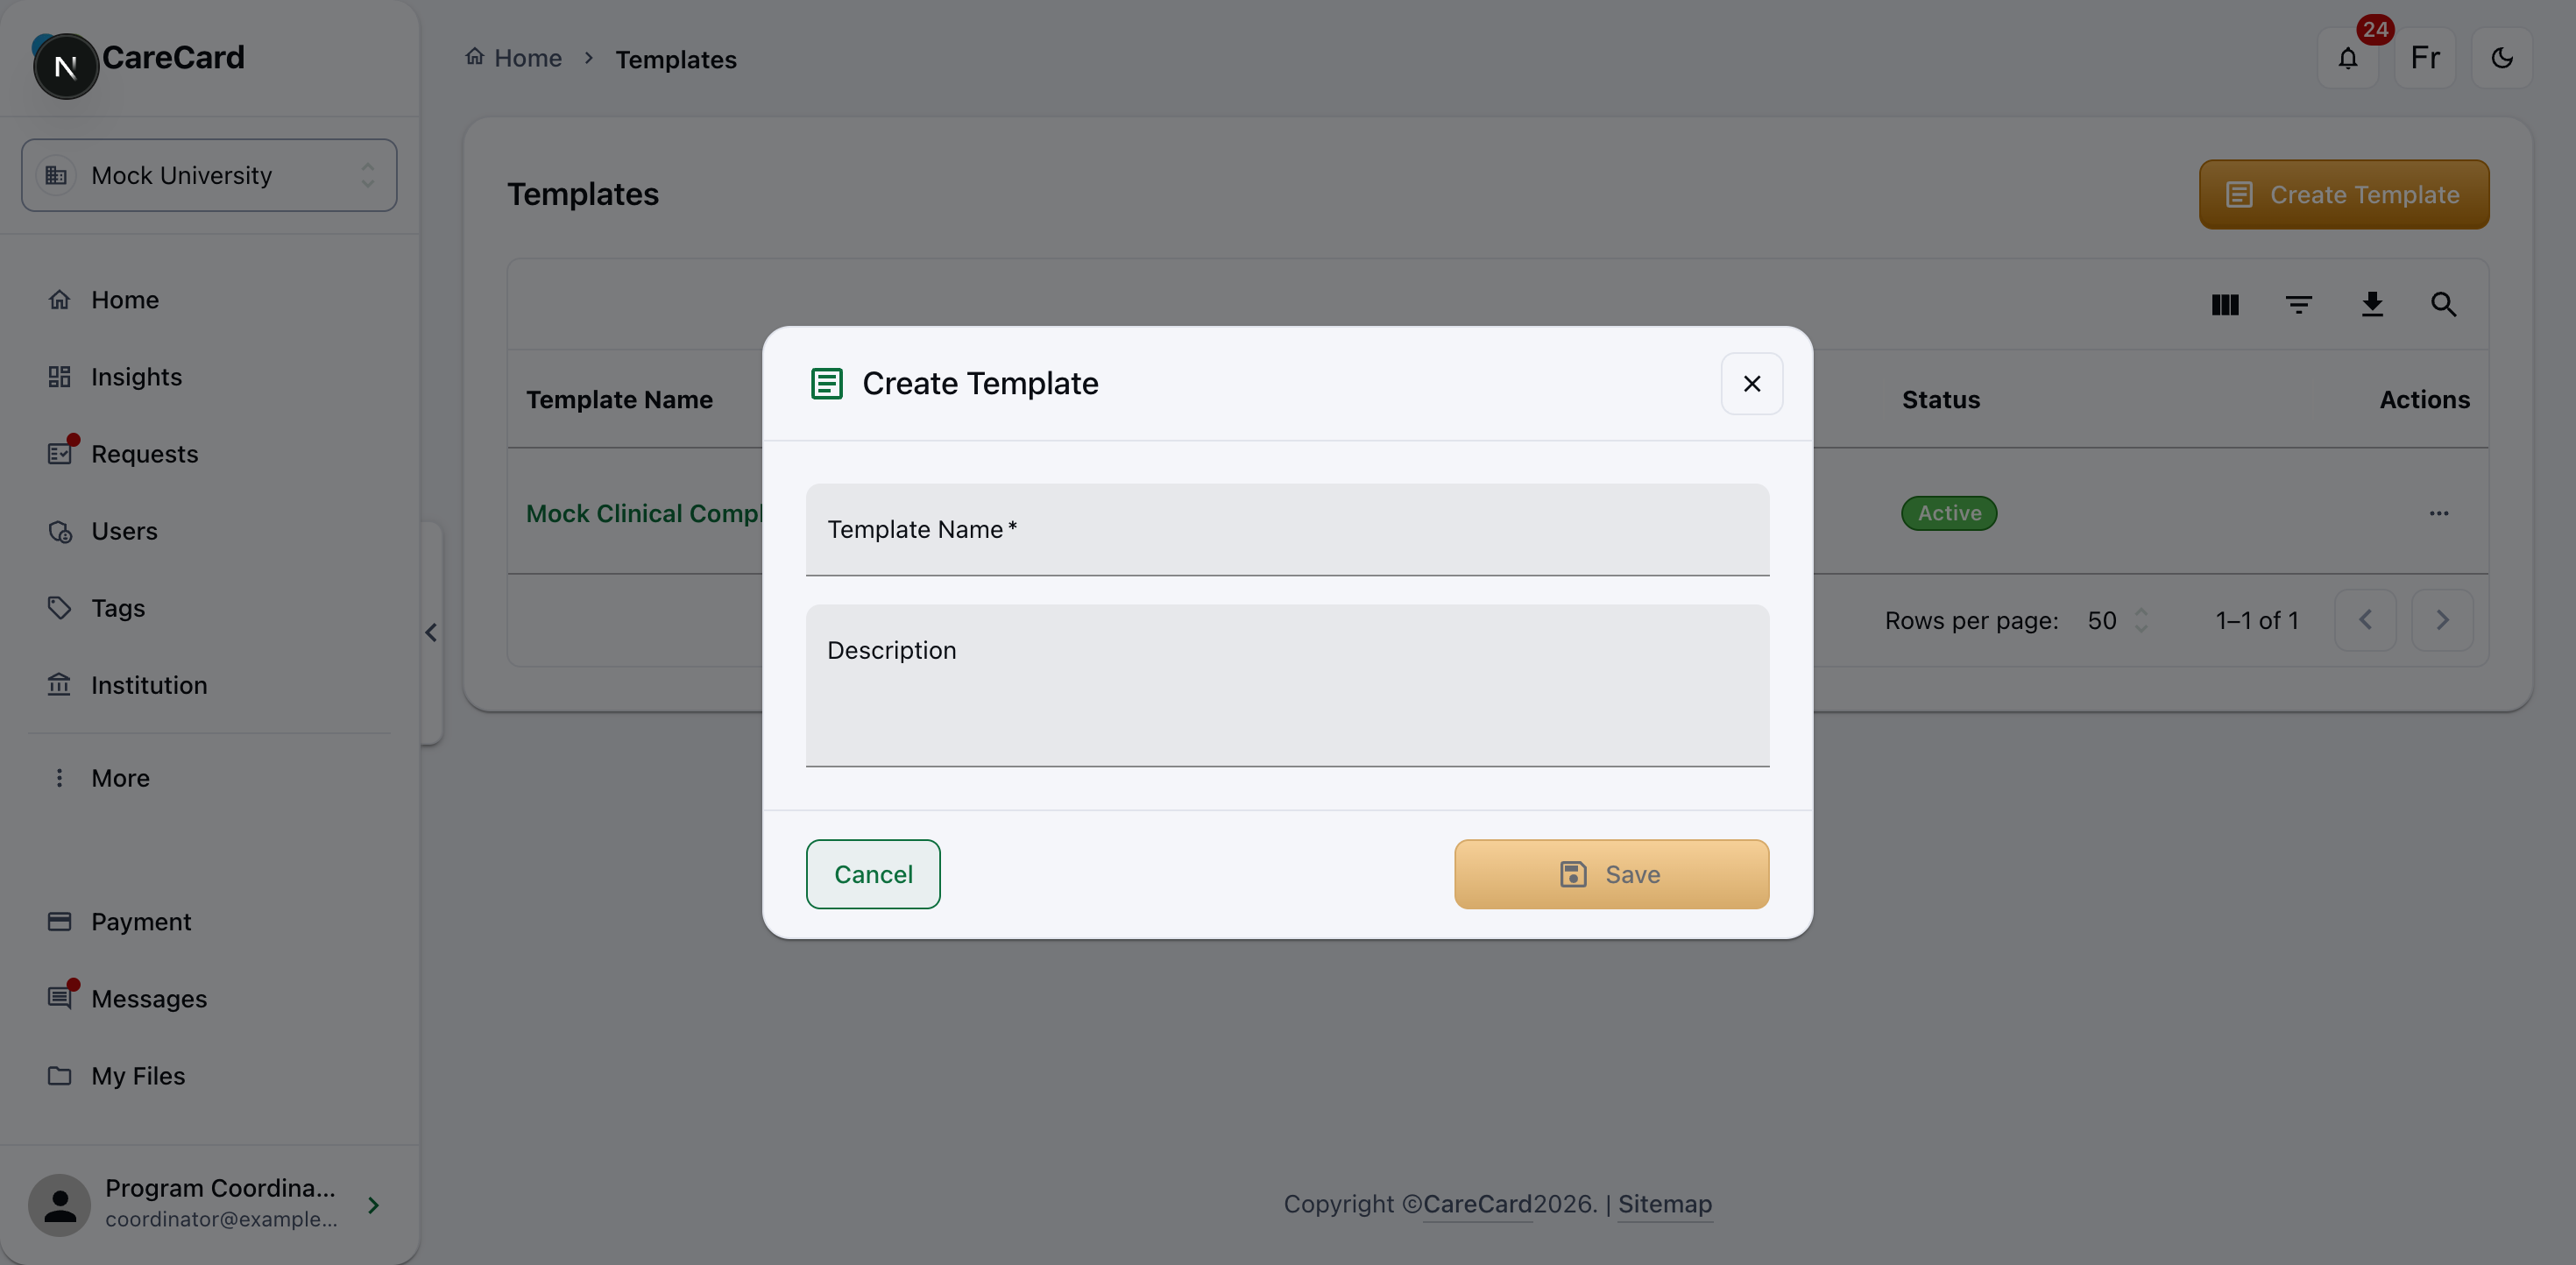Go to Home in the sidebar

pos(209,300)
